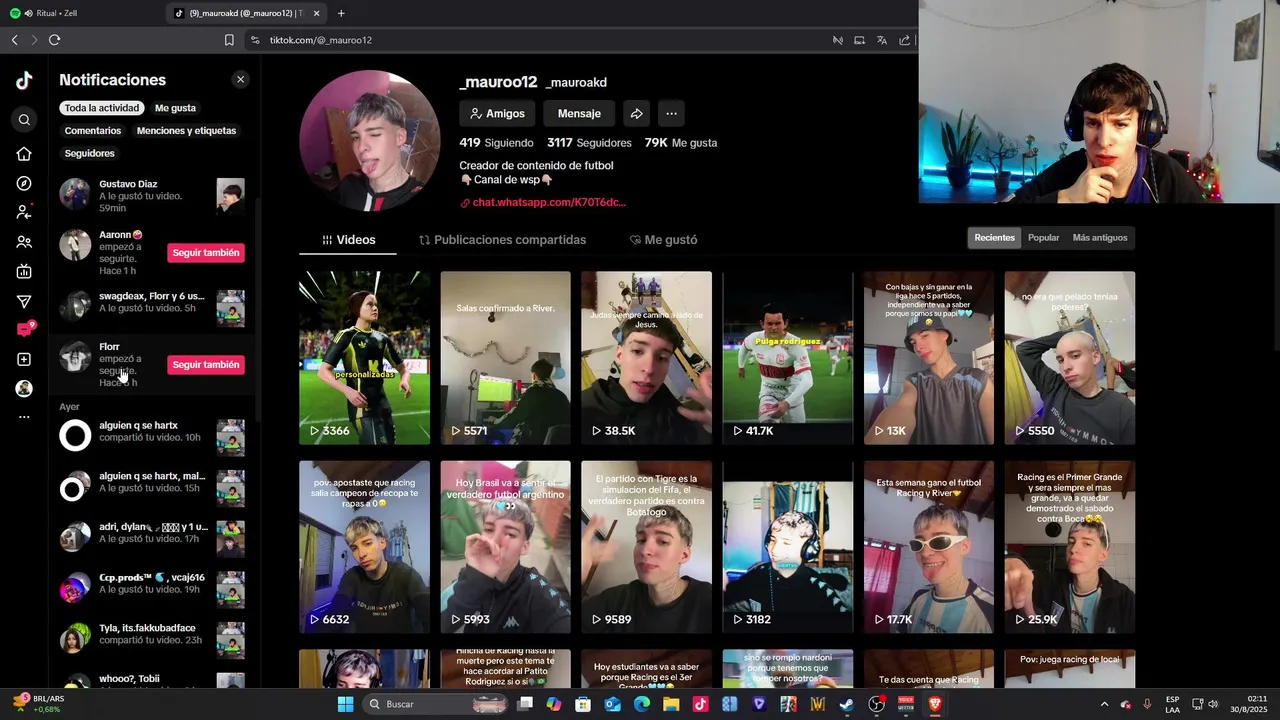Reload the page in browser
Screen dimensions: 1280x720
pyautogui.click(x=54, y=40)
